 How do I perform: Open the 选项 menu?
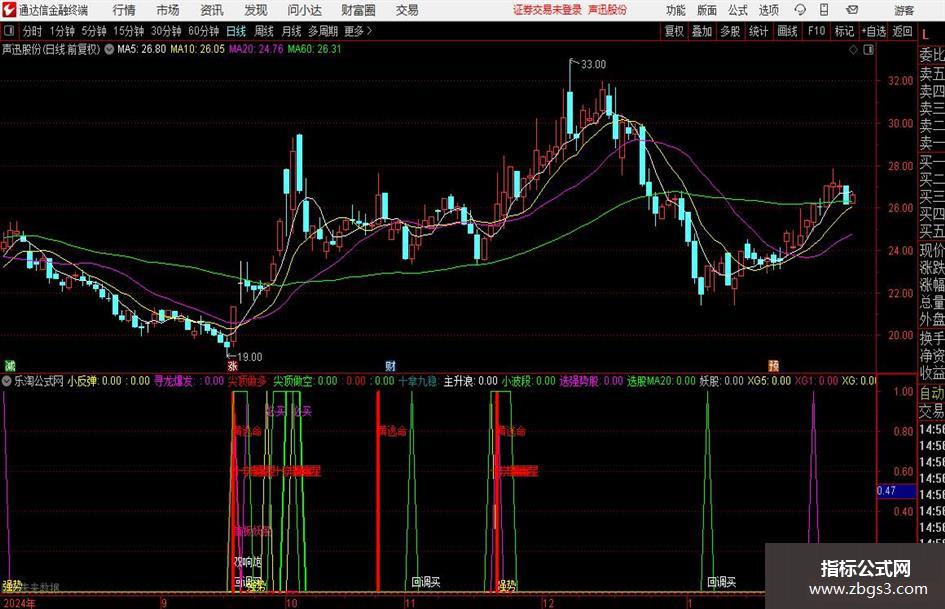click(768, 10)
